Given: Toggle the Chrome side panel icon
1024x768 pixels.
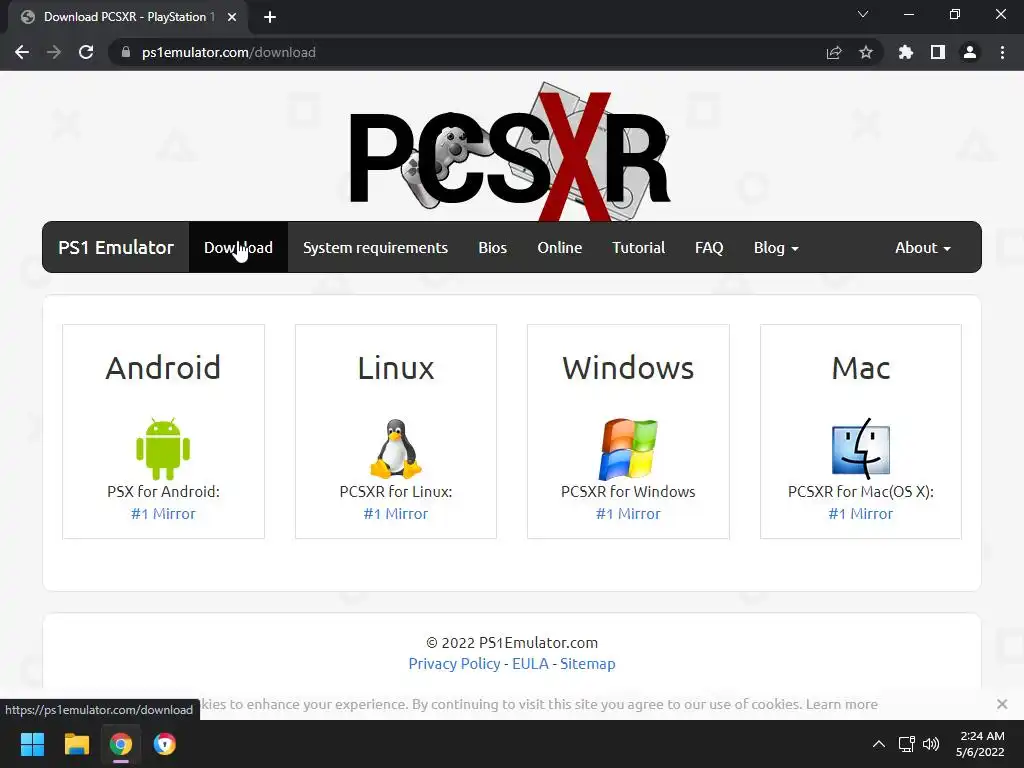Looking at the screenshot, I should [x=938, y=52].
